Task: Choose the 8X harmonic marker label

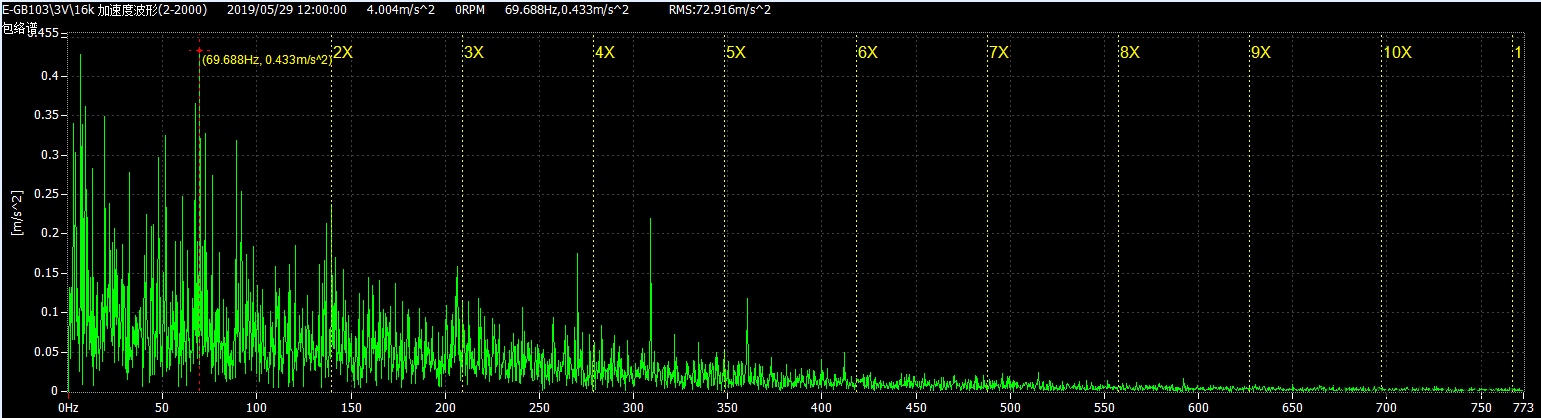Action: [x=1130, y=52]
